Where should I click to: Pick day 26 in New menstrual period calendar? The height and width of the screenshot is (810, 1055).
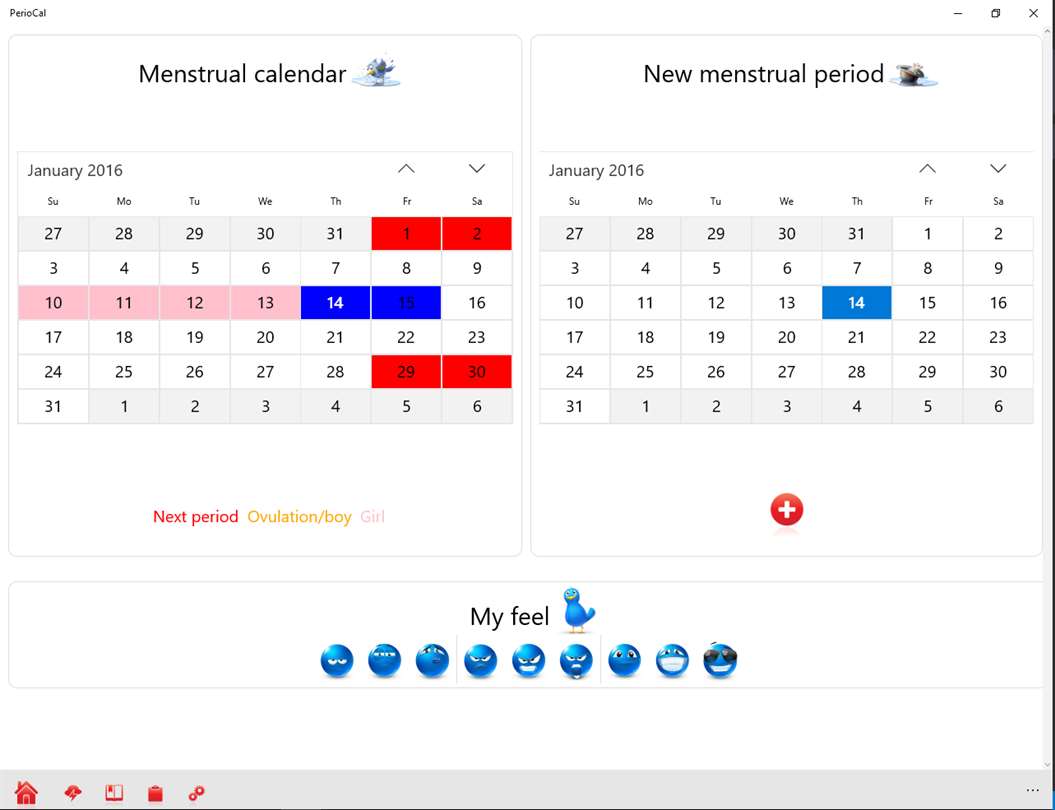[x=716, y=371]
